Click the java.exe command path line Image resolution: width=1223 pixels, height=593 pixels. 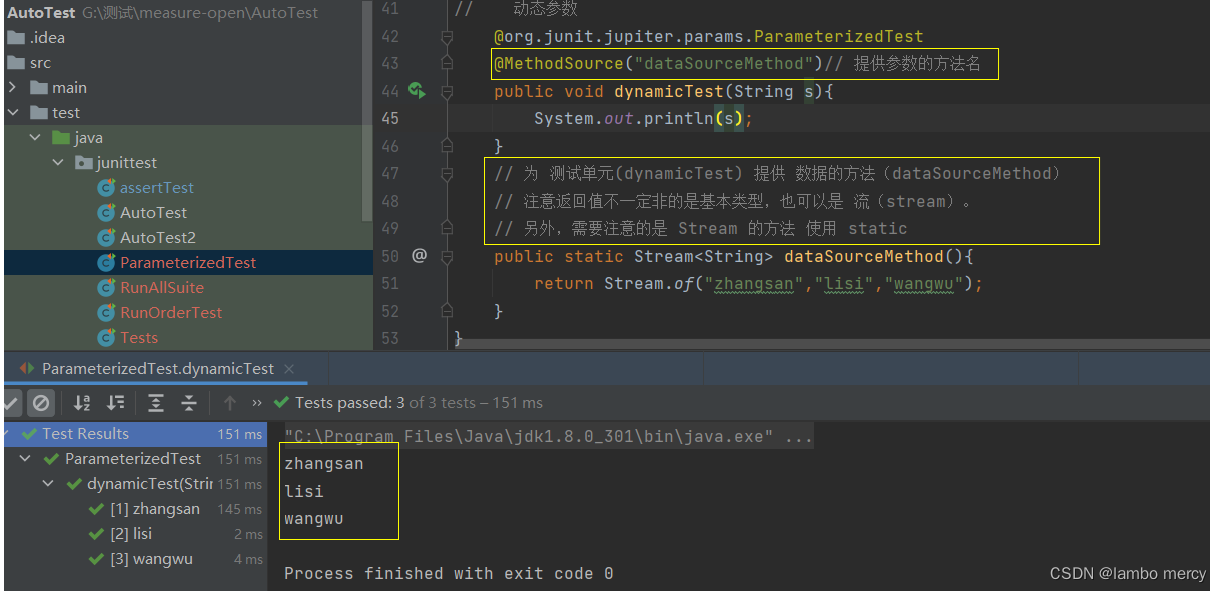click(549, 437)
